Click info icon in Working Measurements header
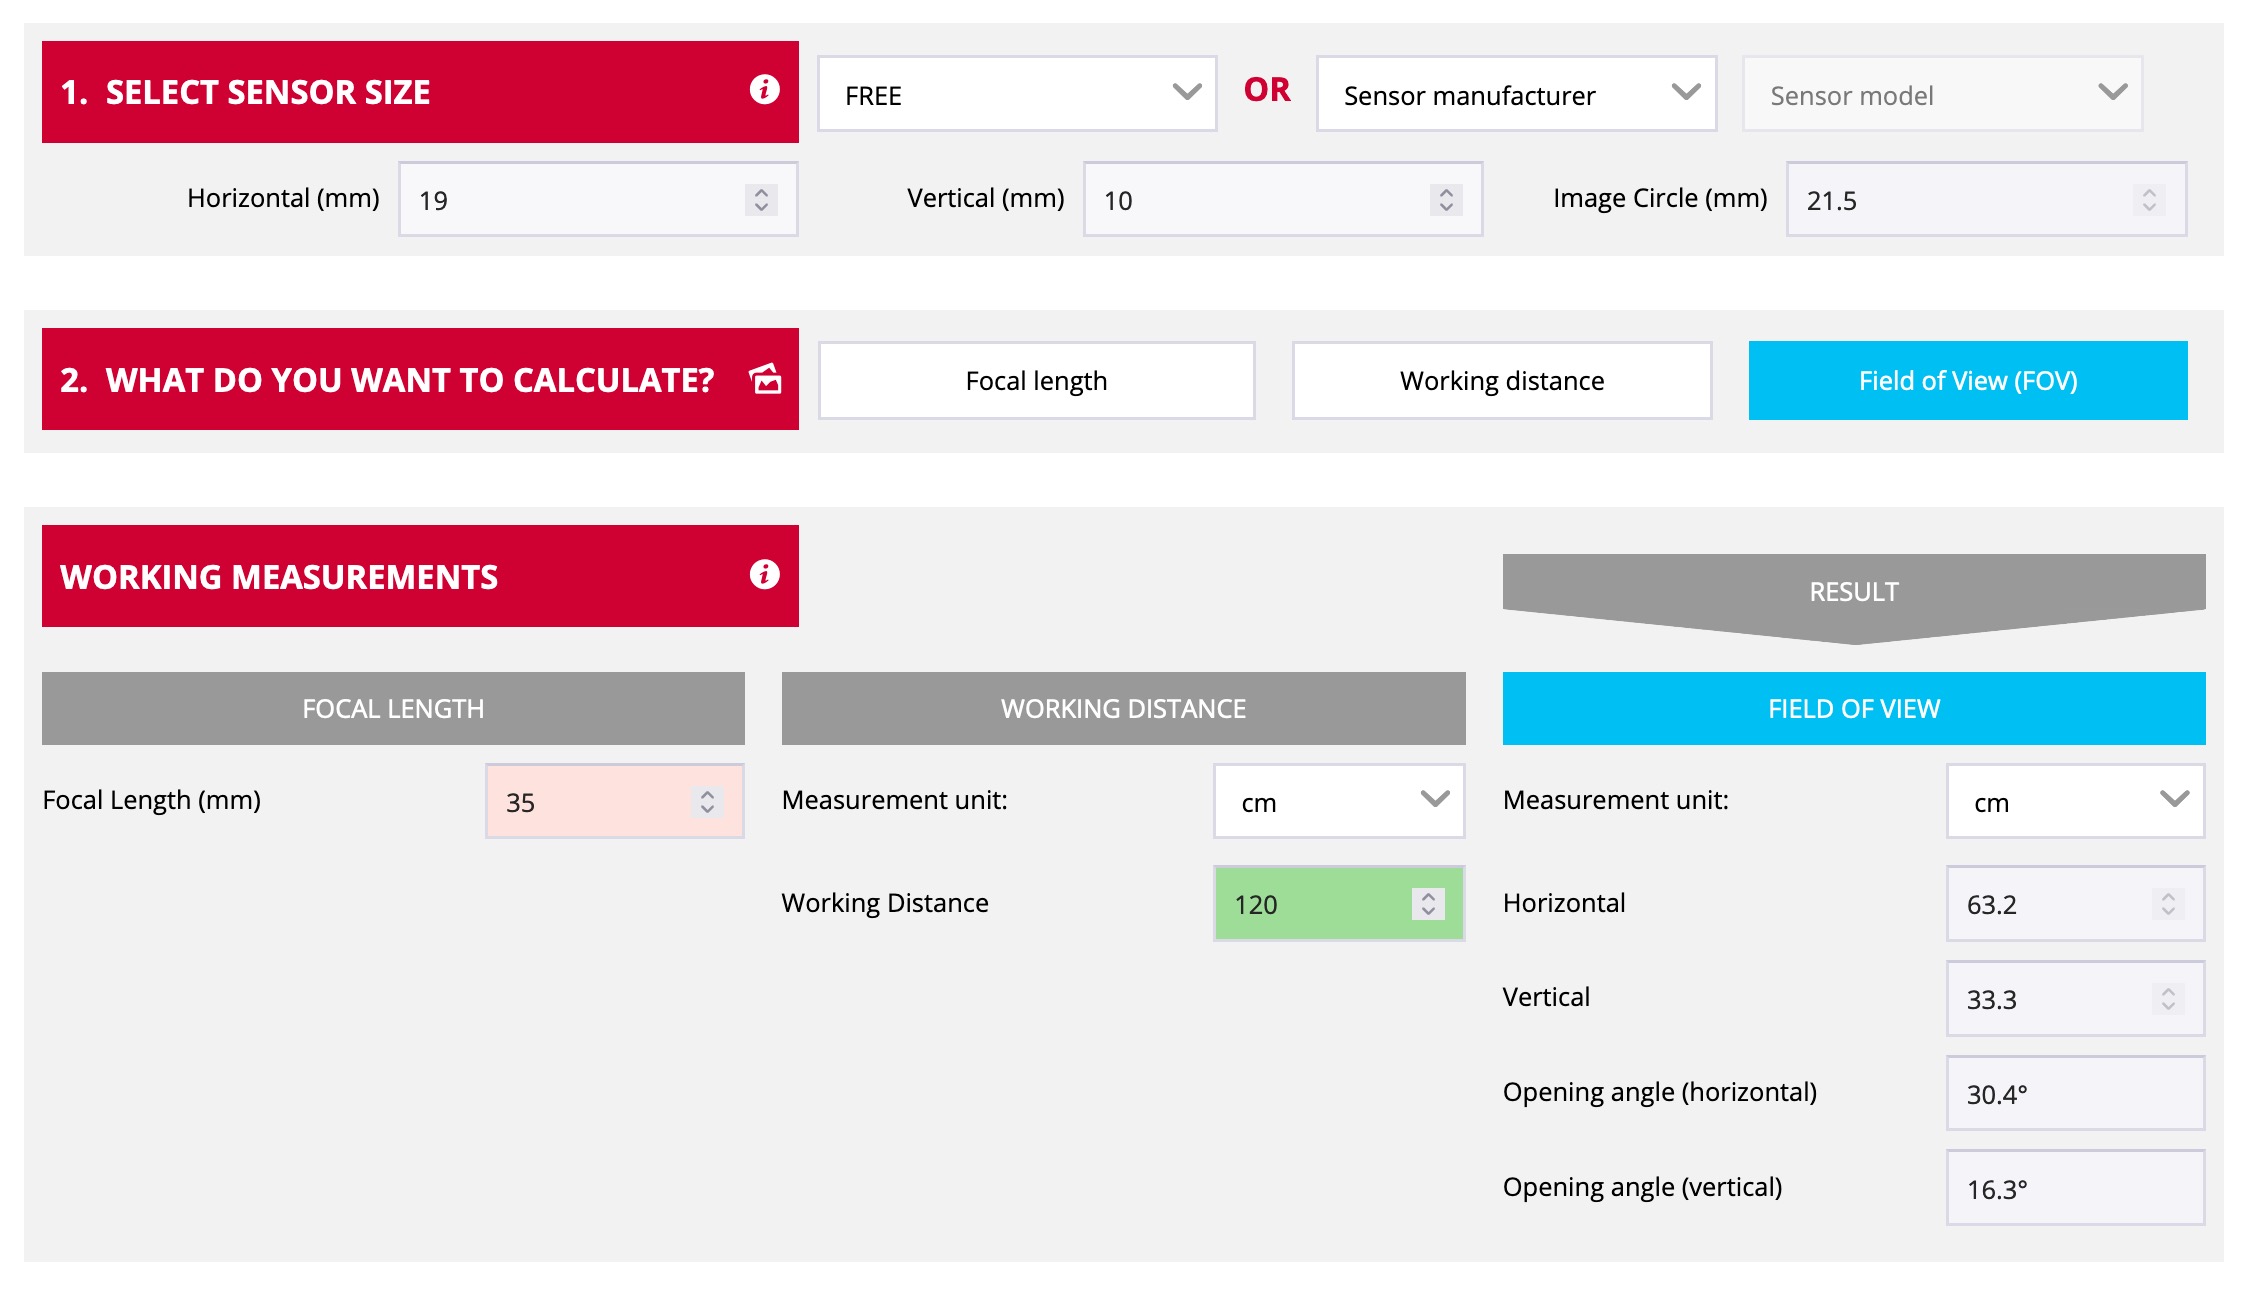 [x=764, y=575]
